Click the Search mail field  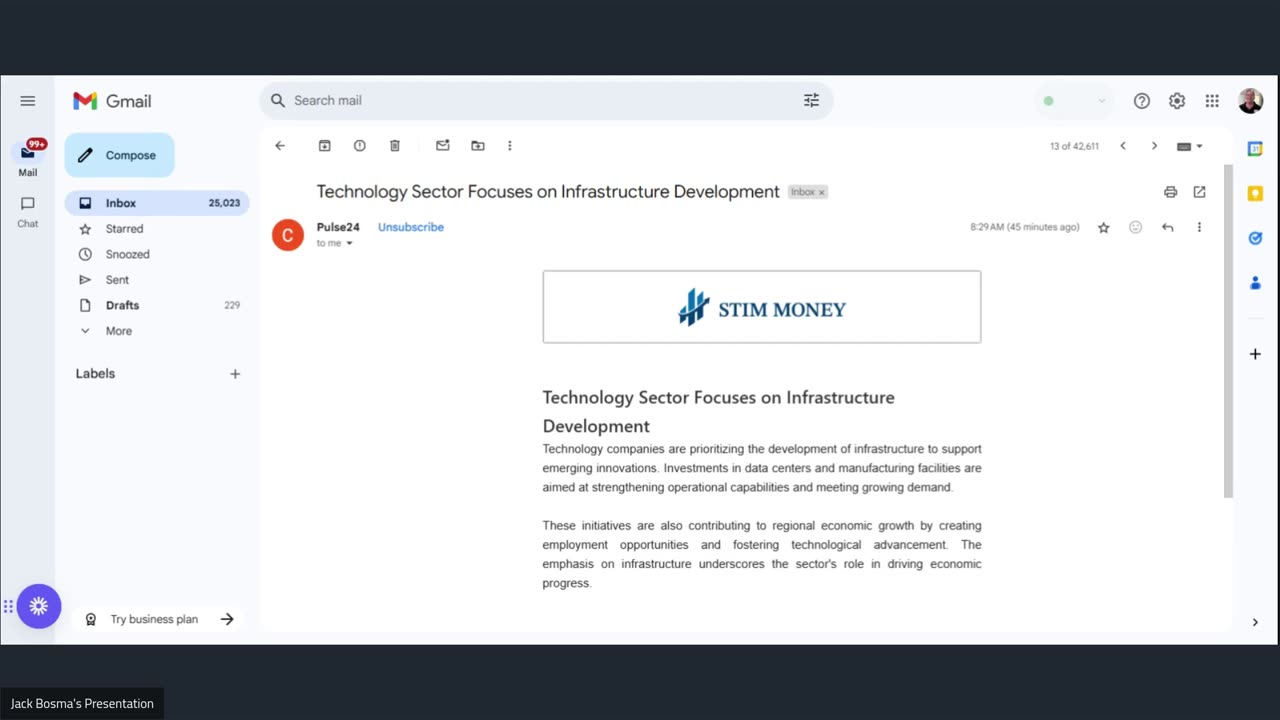pos(545,101)
